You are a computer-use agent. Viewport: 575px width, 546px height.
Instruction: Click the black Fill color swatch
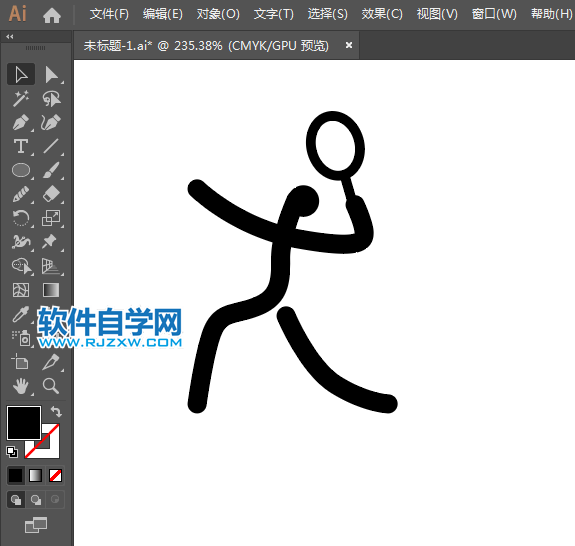point(24,423)
